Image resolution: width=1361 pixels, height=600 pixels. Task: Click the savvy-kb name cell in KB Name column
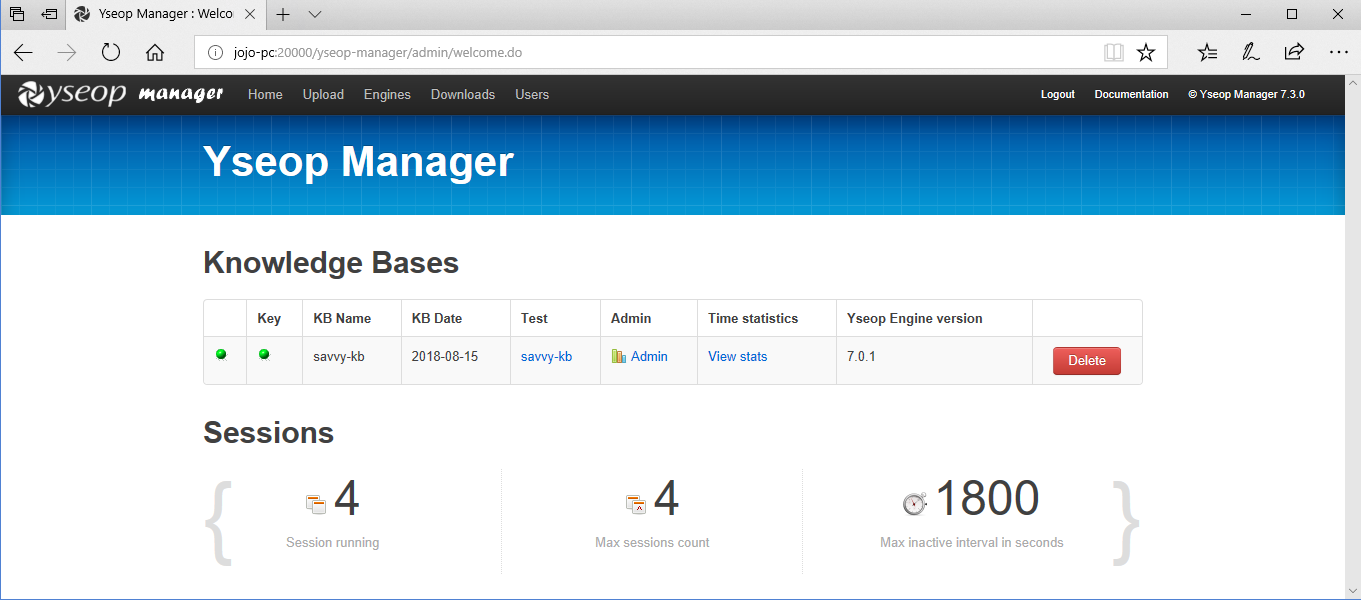[339, 356]
